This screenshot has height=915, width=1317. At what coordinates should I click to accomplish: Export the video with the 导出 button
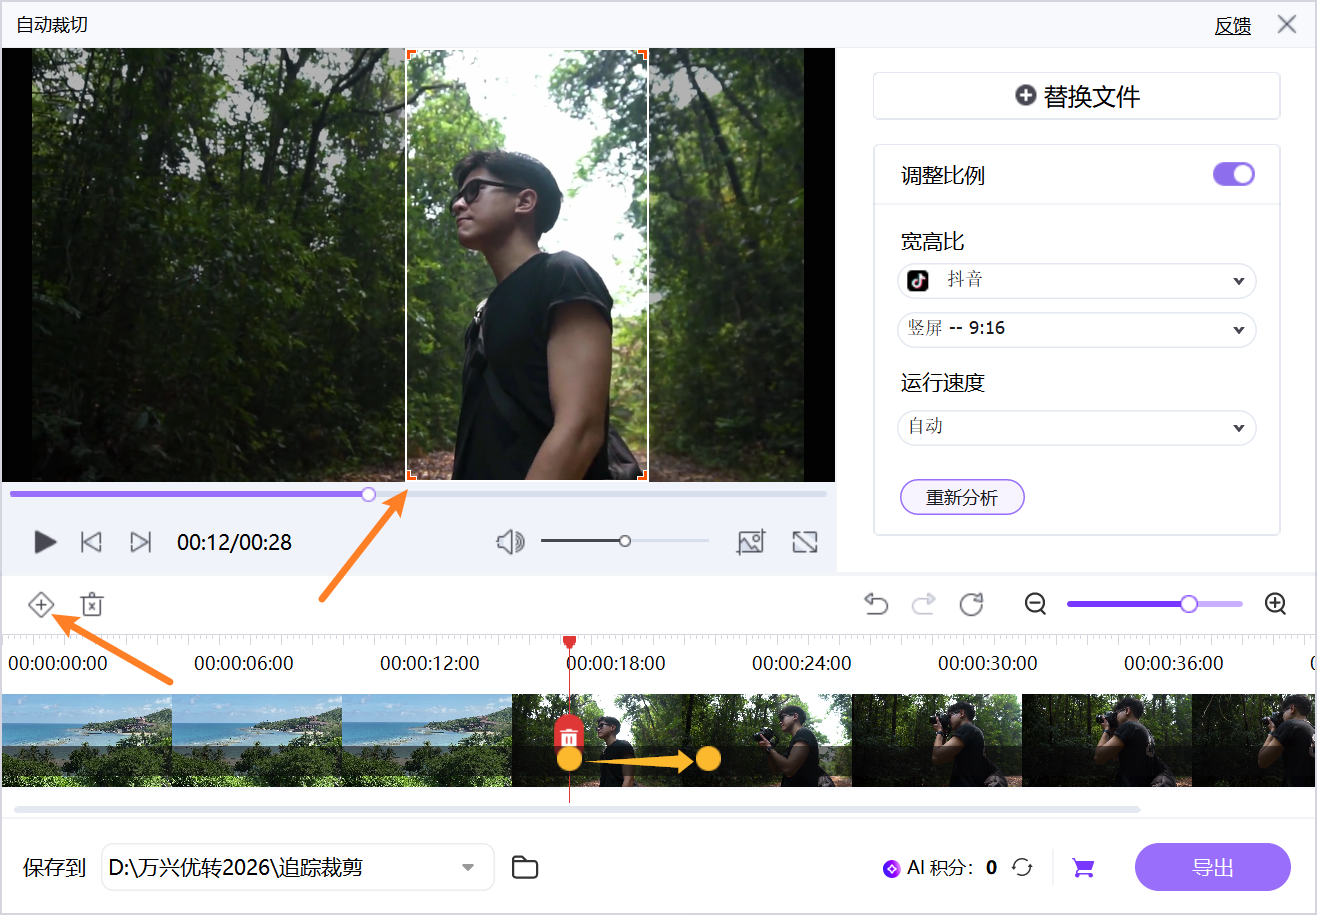pyautogui.click(x=1212, y=867)
